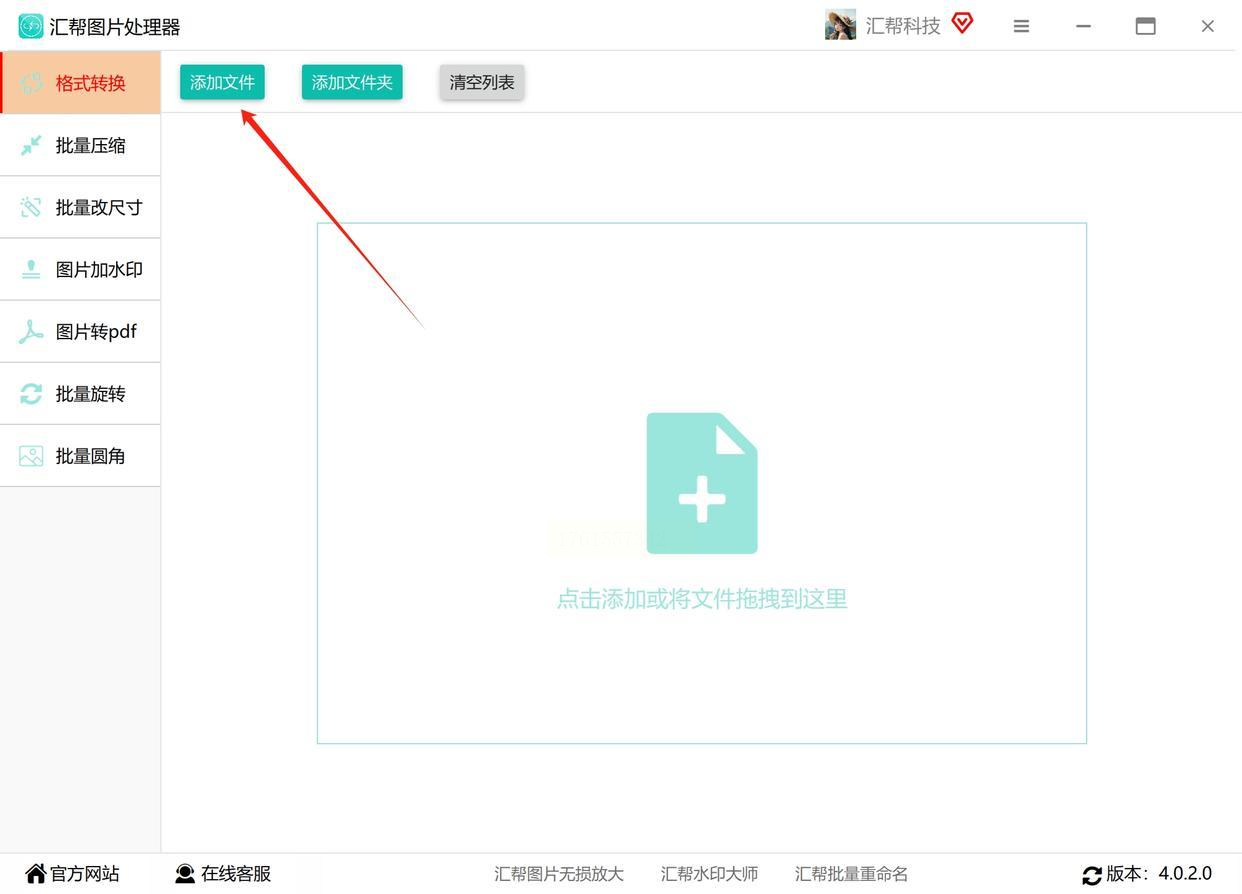This screenshot has height=894, width=1242.
Task: Click the 添加文件 button
Action: [x=222, y=82]
